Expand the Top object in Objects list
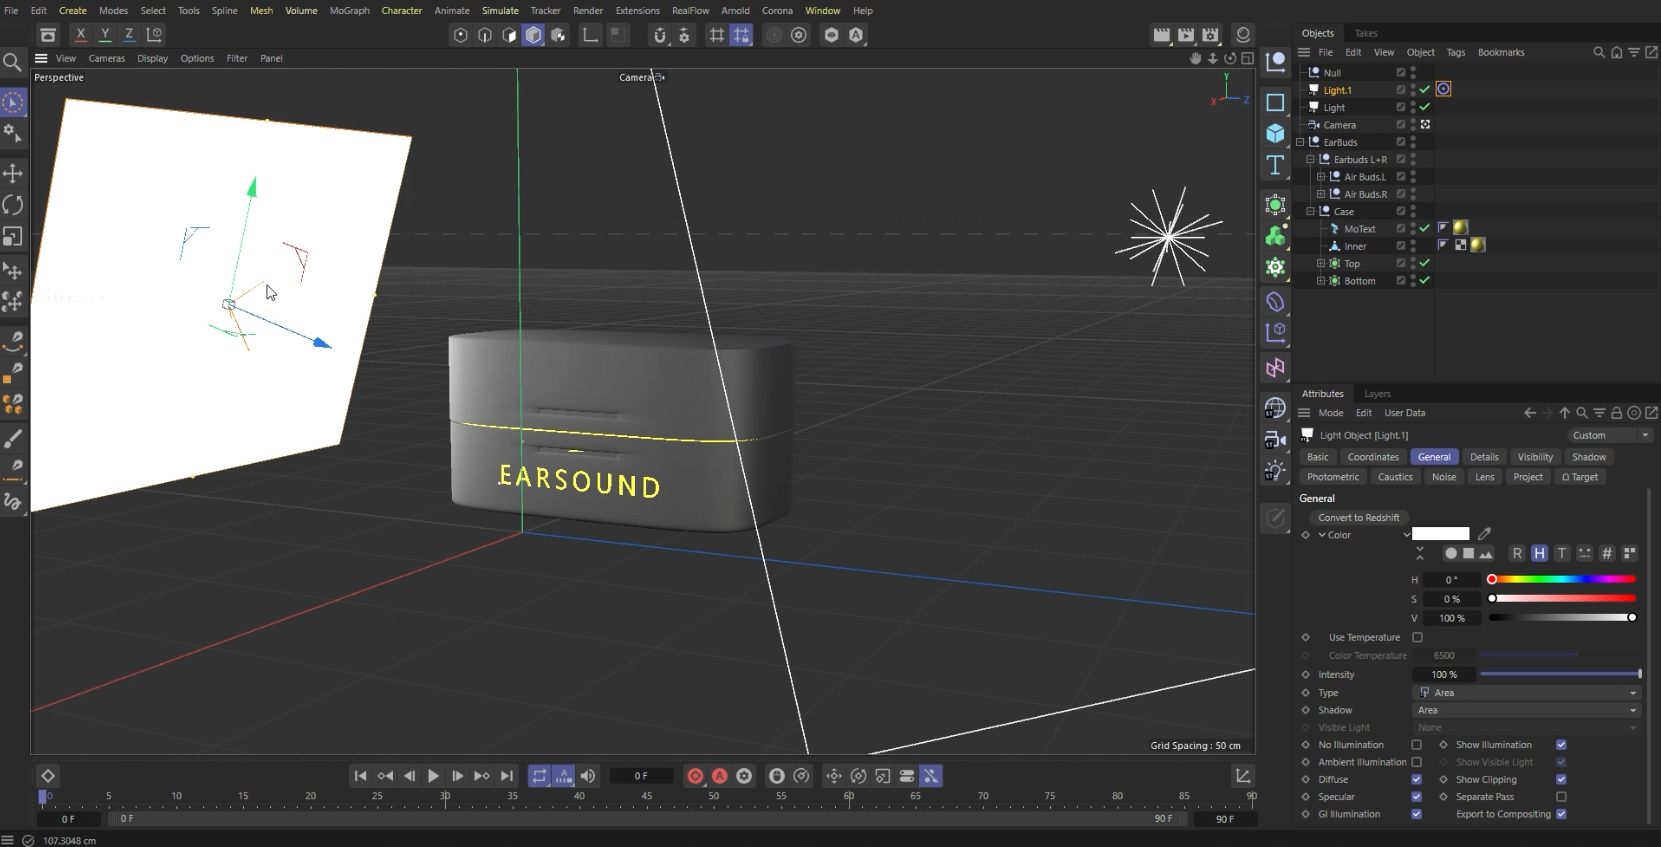 click(1320, 264)
